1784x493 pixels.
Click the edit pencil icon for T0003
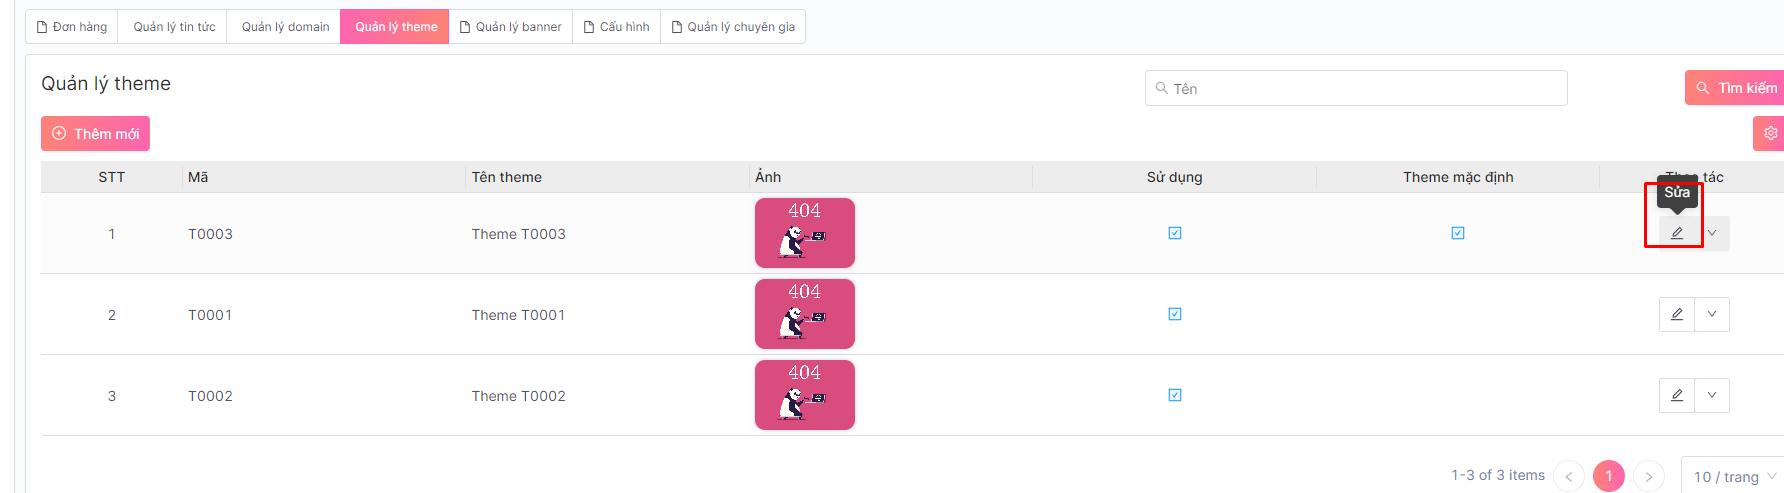1677,233
